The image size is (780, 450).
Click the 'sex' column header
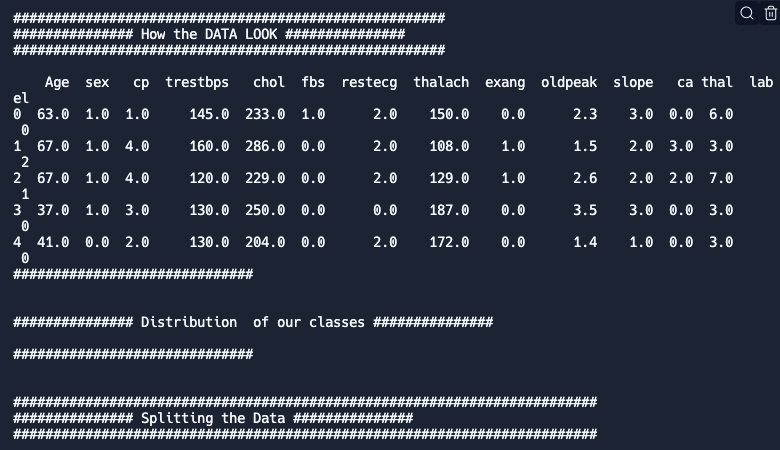pyautogui.click(x=97, y=82)
